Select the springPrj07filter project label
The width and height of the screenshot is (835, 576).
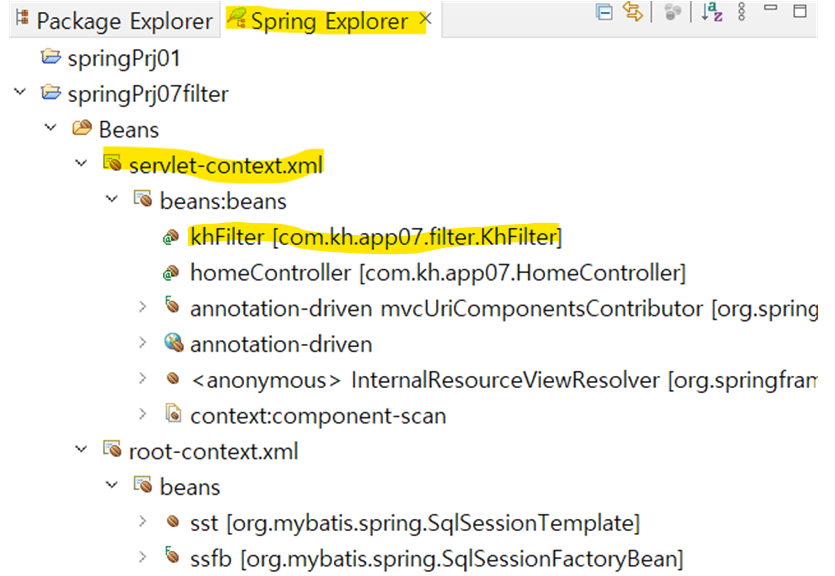tap(148, 94)
